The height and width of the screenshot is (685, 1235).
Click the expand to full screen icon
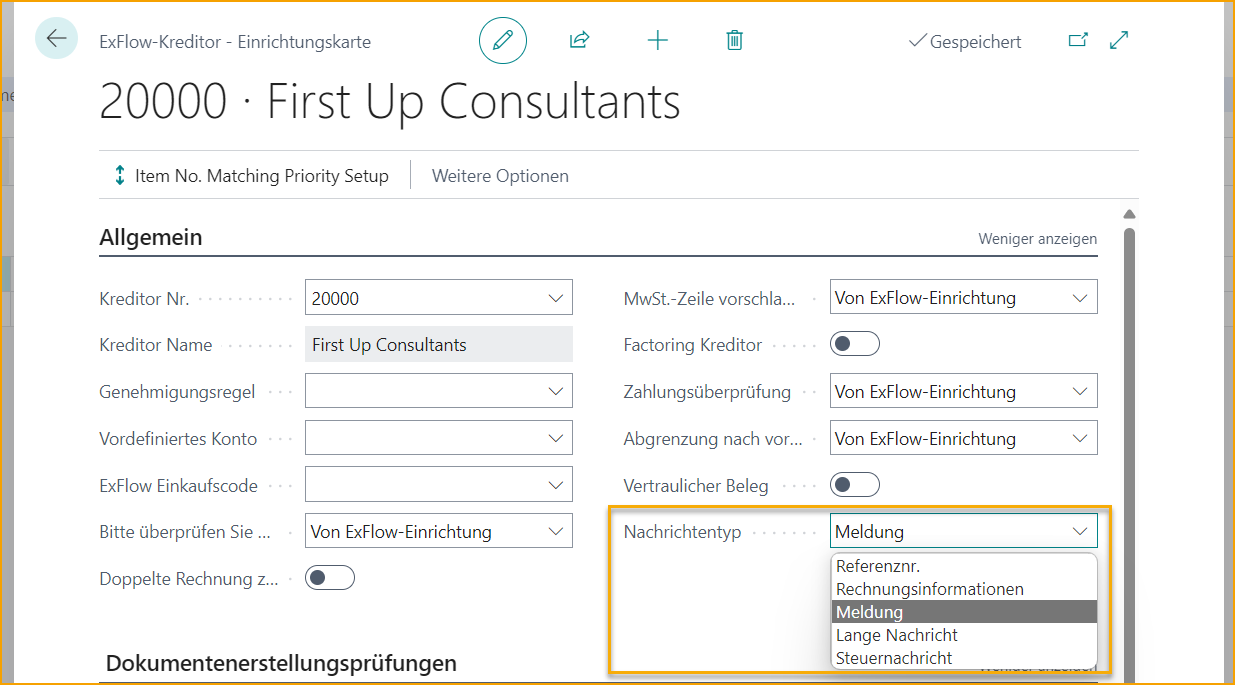tap(1119, 40)
